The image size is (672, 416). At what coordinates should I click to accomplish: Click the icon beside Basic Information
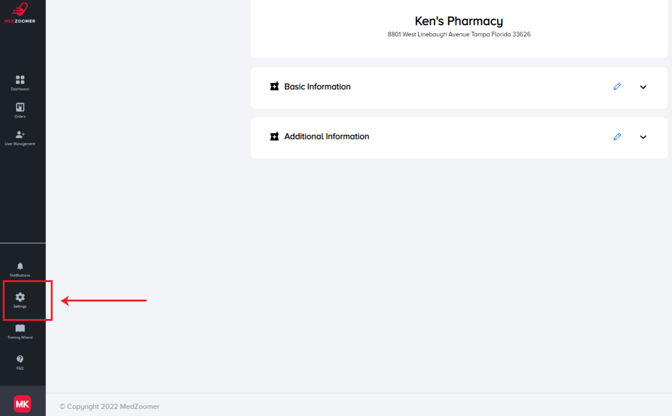coord(274,87)
